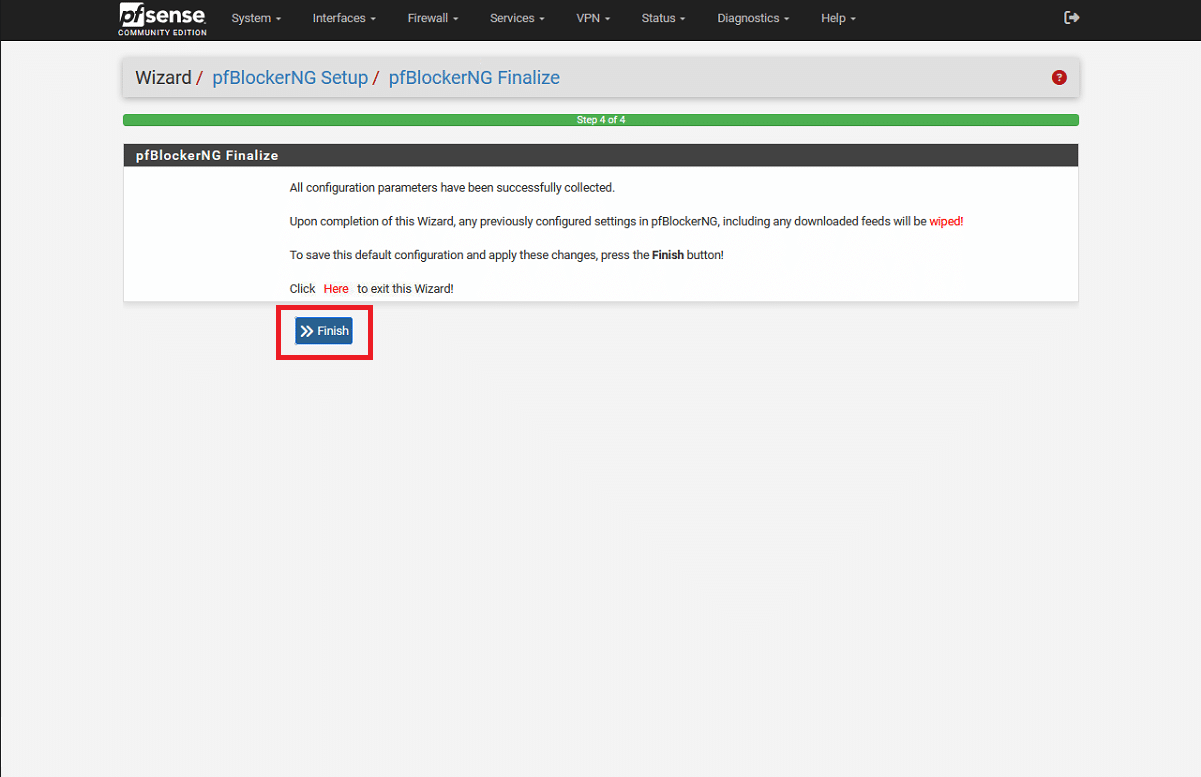Click the red Here link to exit wizard

pos(336,288)
